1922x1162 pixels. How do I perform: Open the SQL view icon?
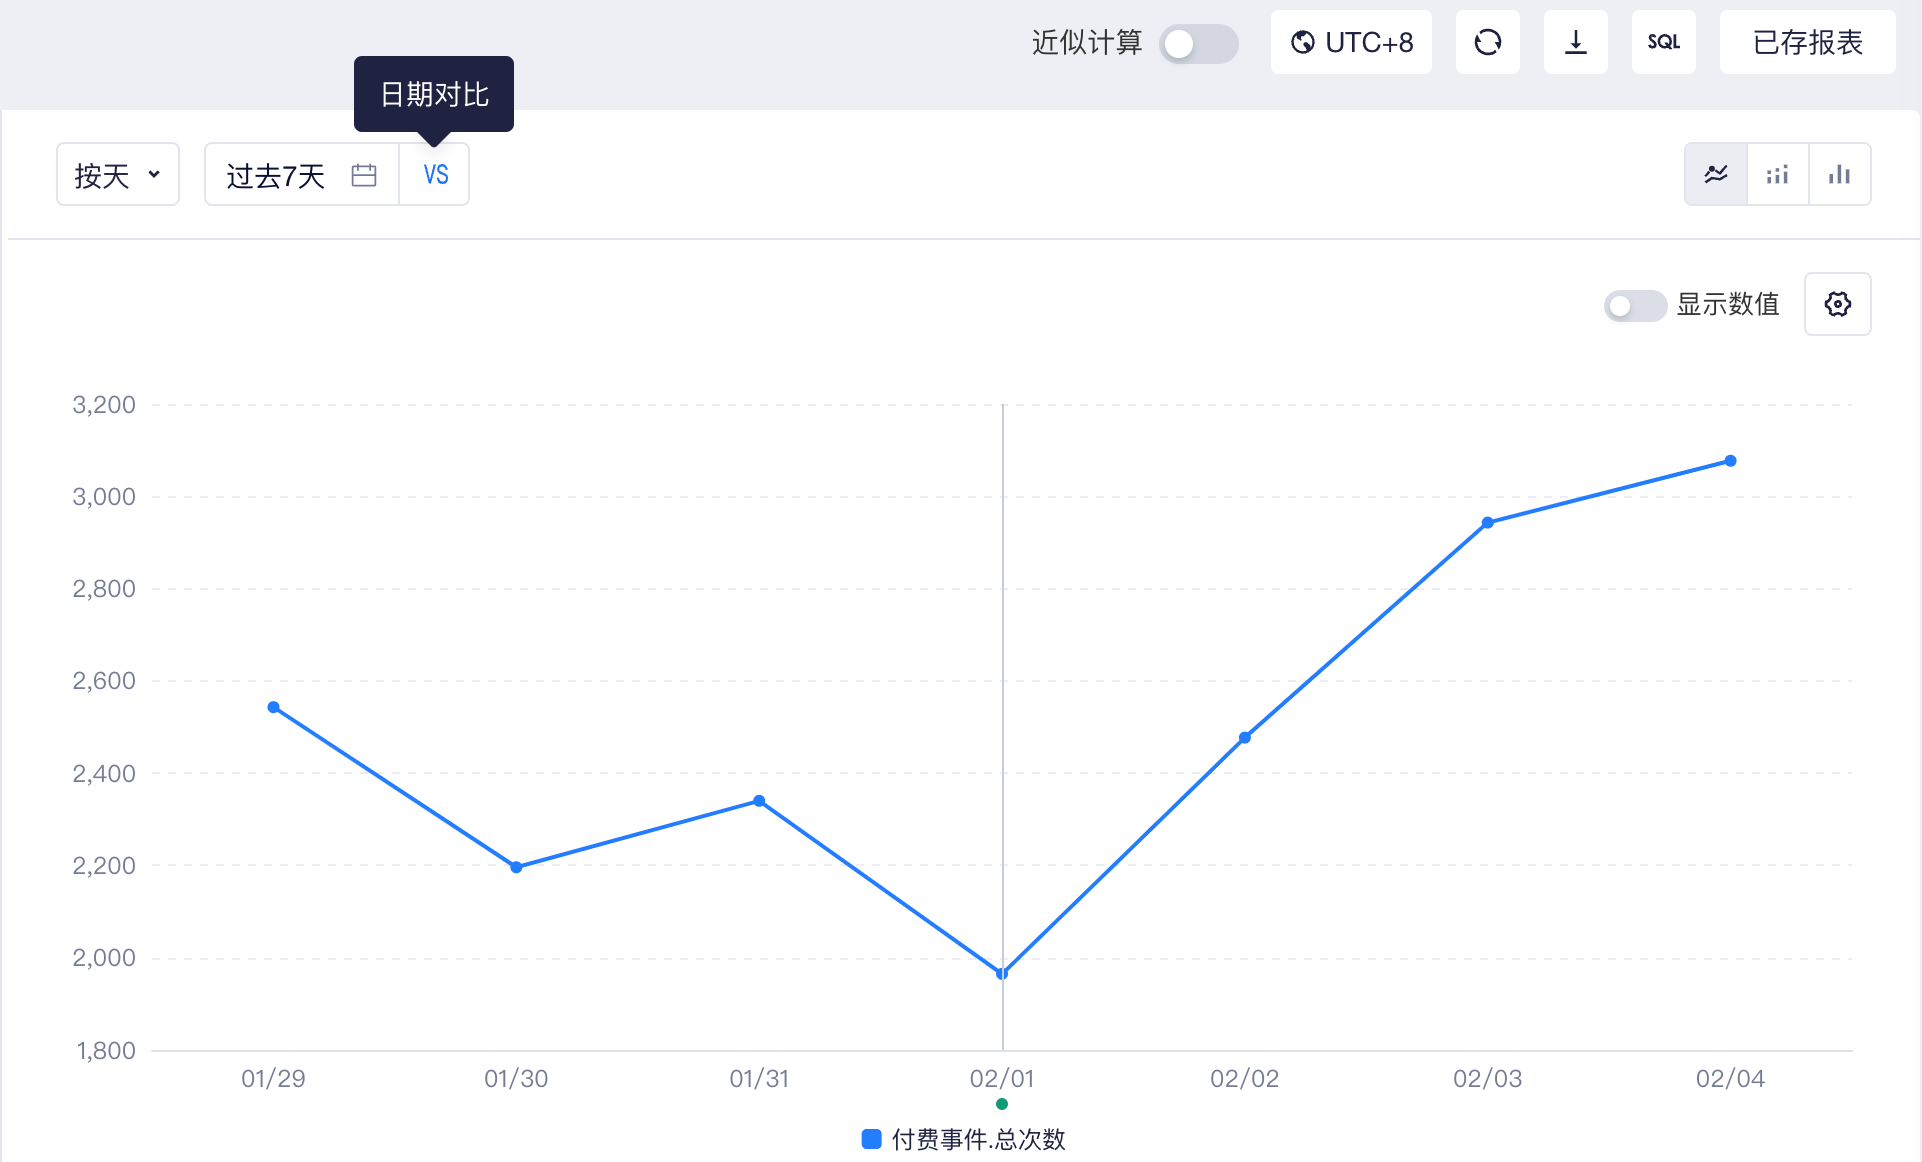(x=1663, y=42)
